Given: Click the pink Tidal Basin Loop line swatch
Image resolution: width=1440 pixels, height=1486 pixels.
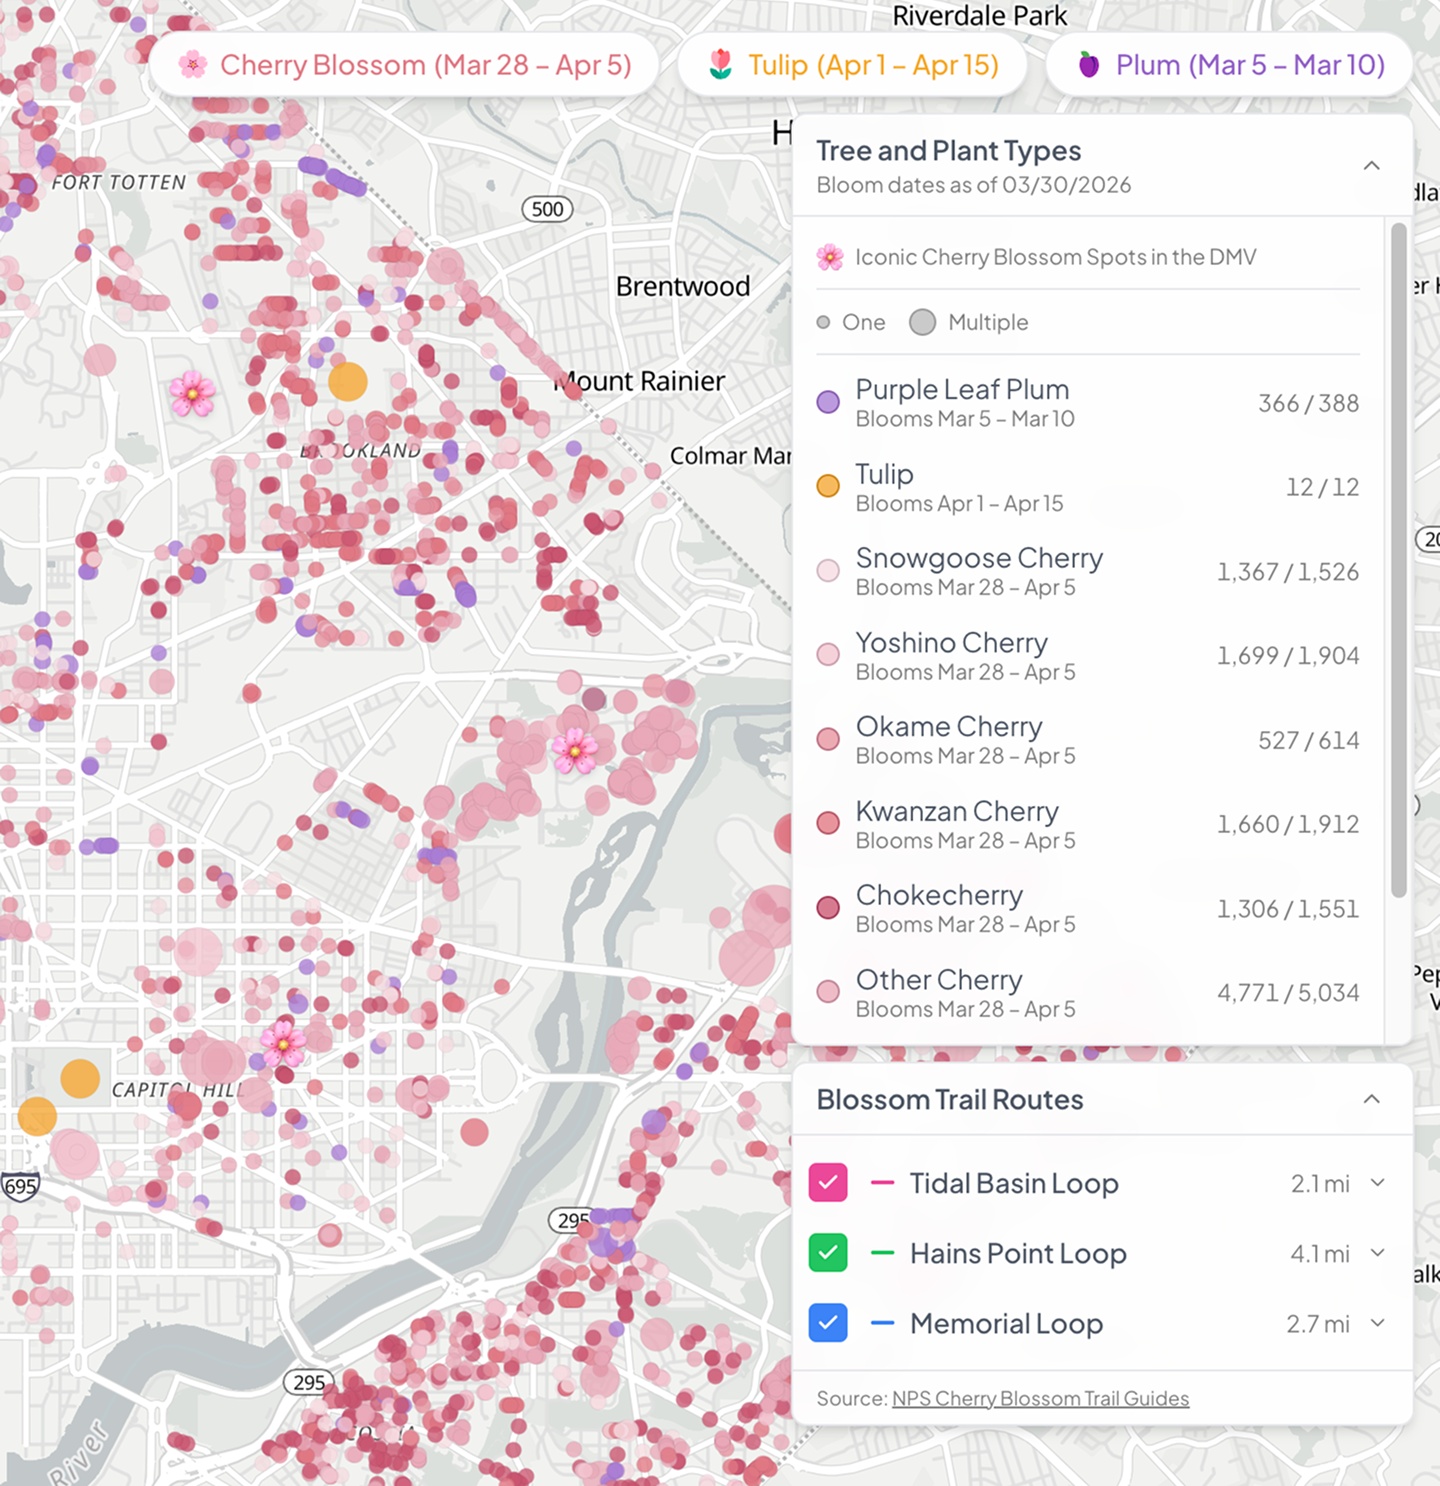Looking at the screenshot, I should (x=882, y=1183).
